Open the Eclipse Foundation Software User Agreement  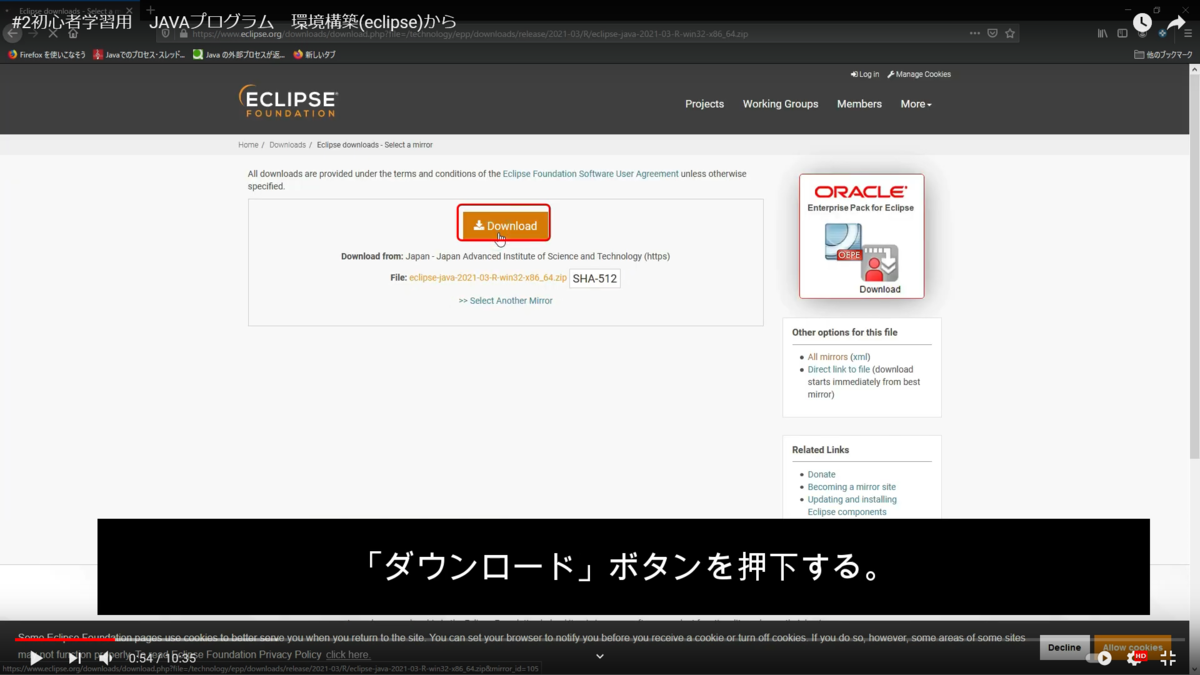click(590, 174)
